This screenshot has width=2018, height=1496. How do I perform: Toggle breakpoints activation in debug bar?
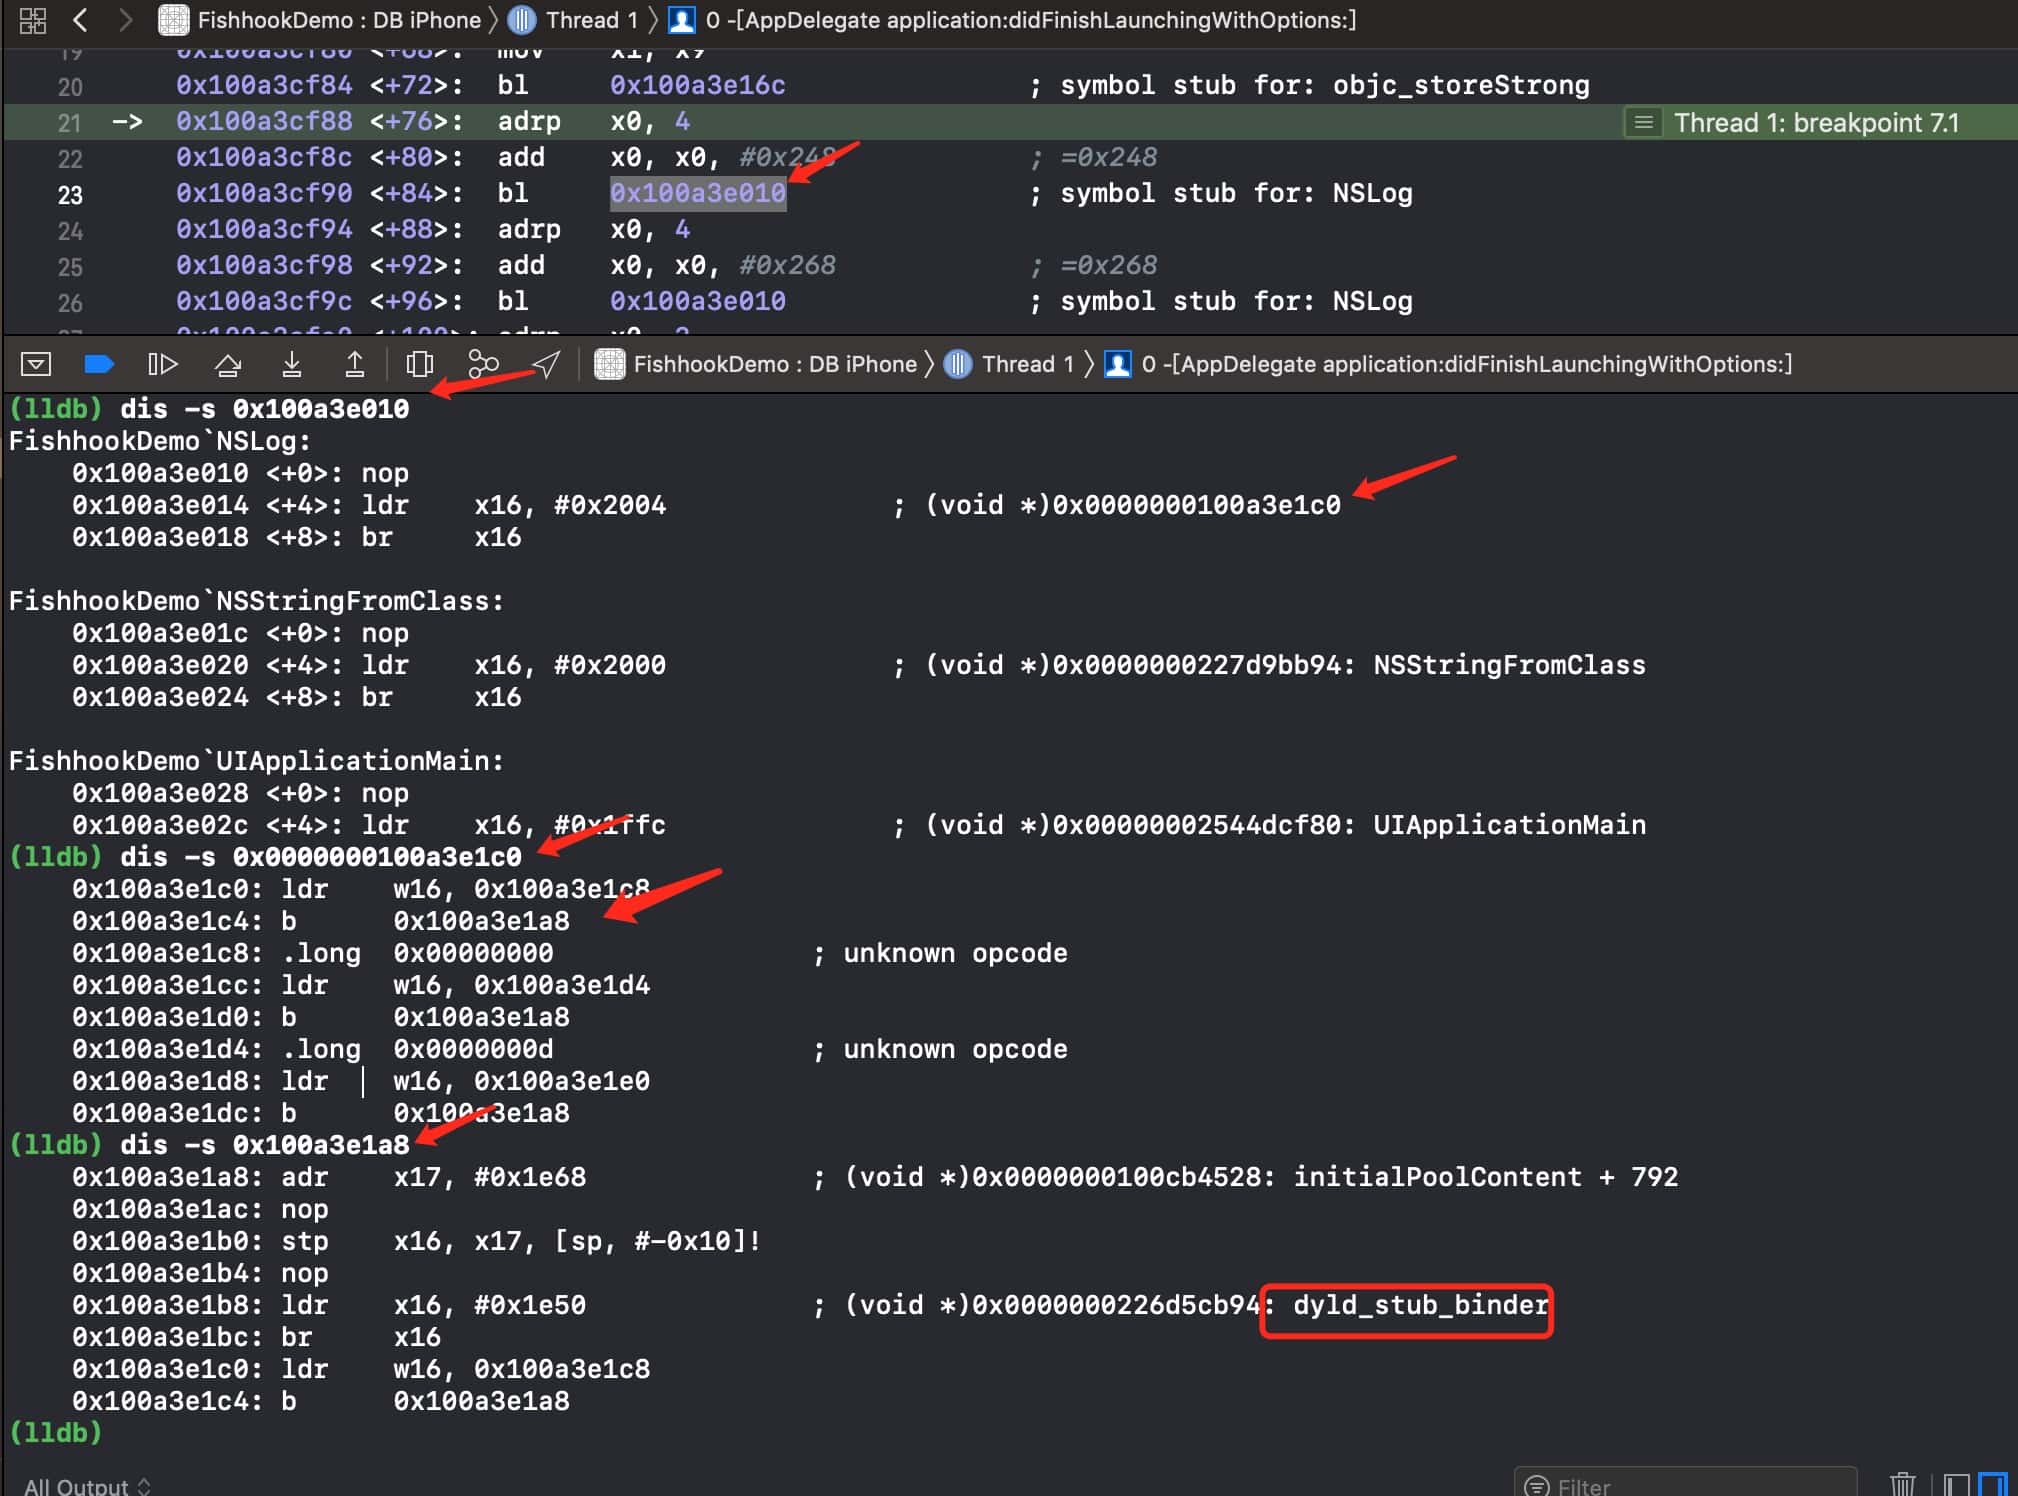pos(99,364)
